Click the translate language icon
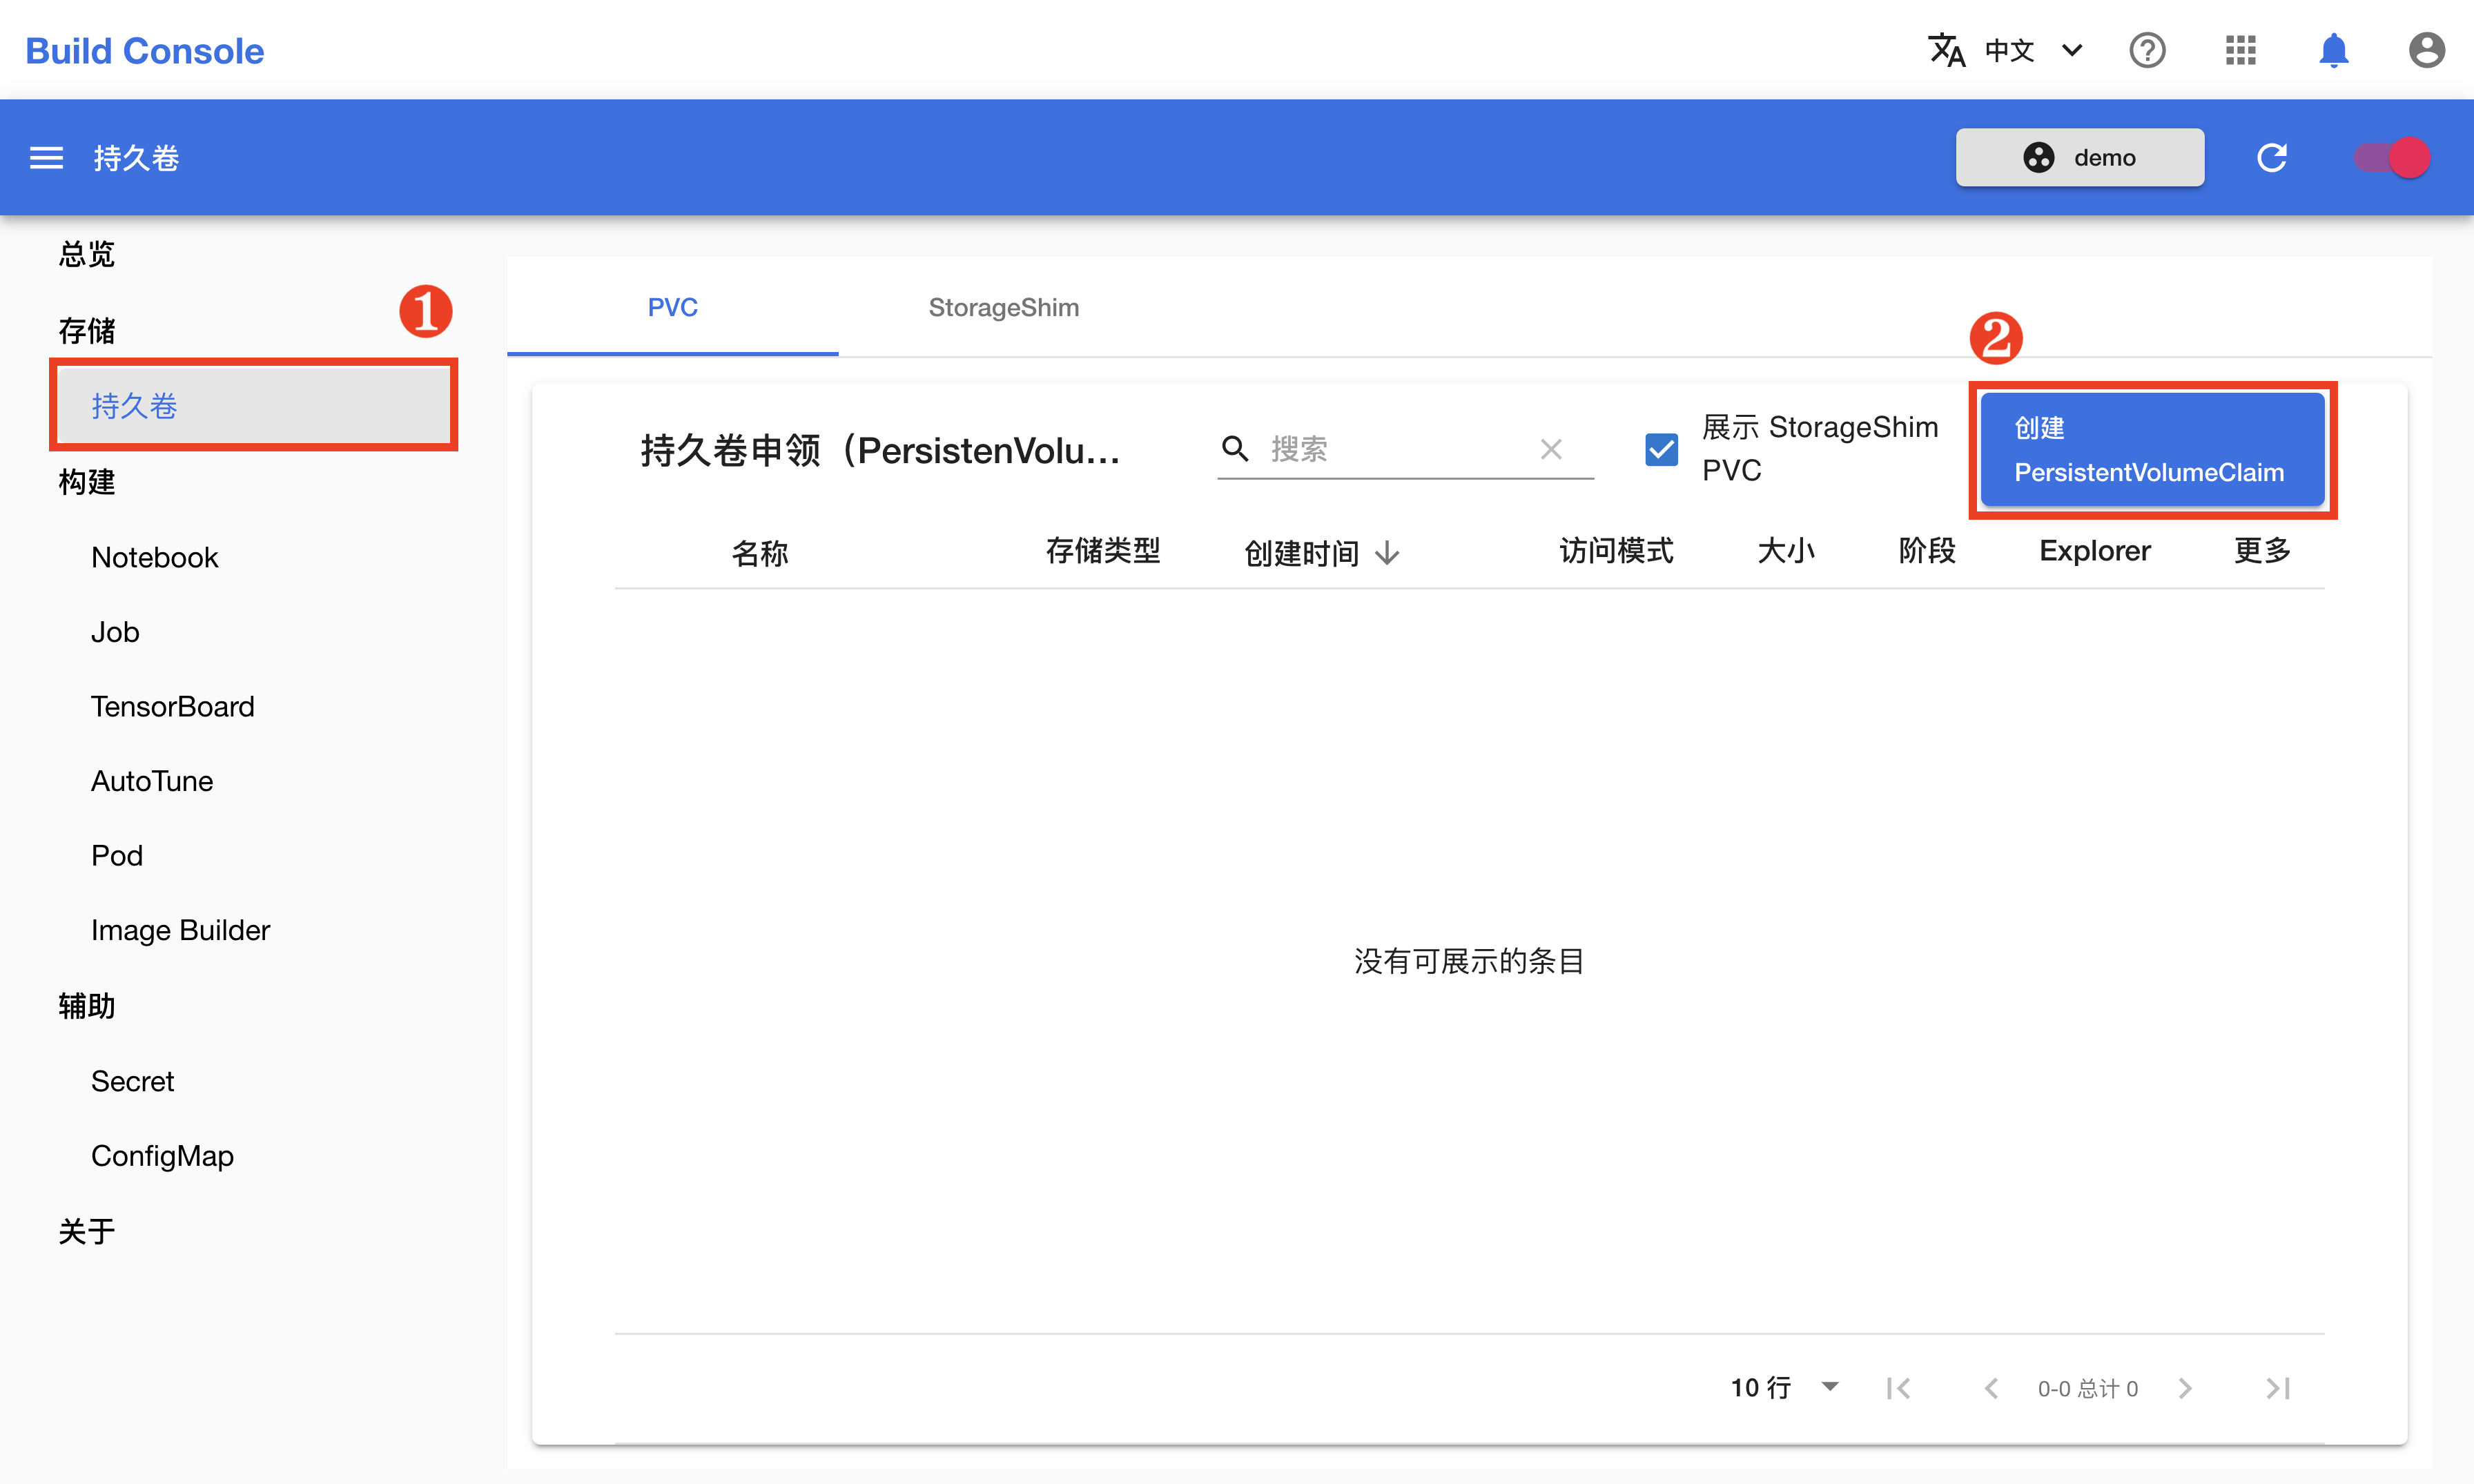 click(1946, 50)
